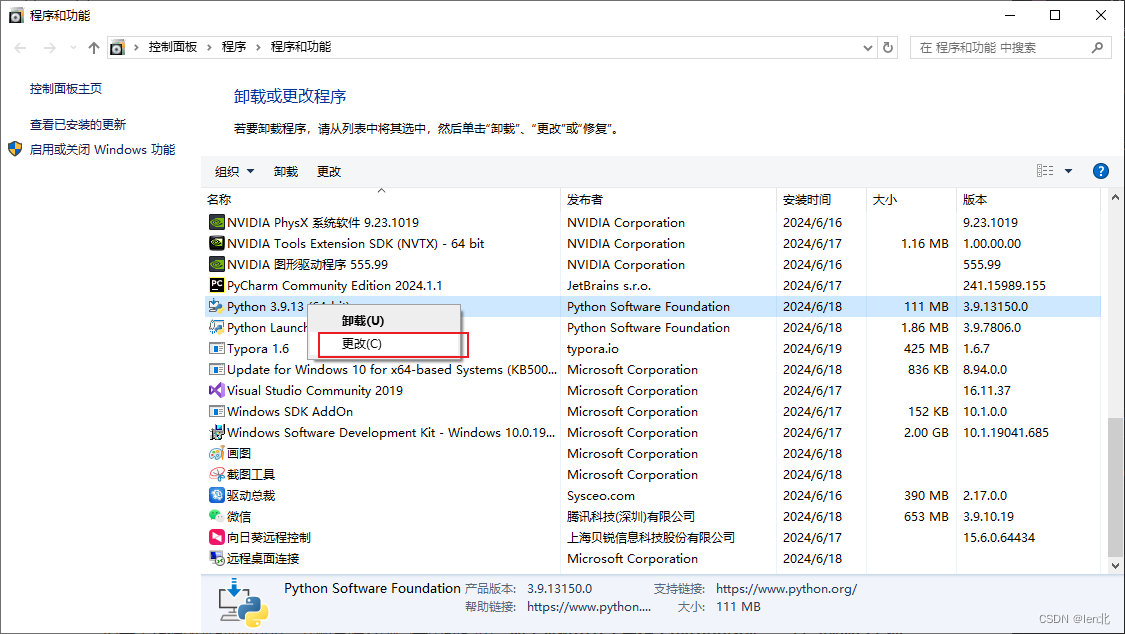Open 控制面板主页 link
The image size is (1125, 634).
click(66, 88)
